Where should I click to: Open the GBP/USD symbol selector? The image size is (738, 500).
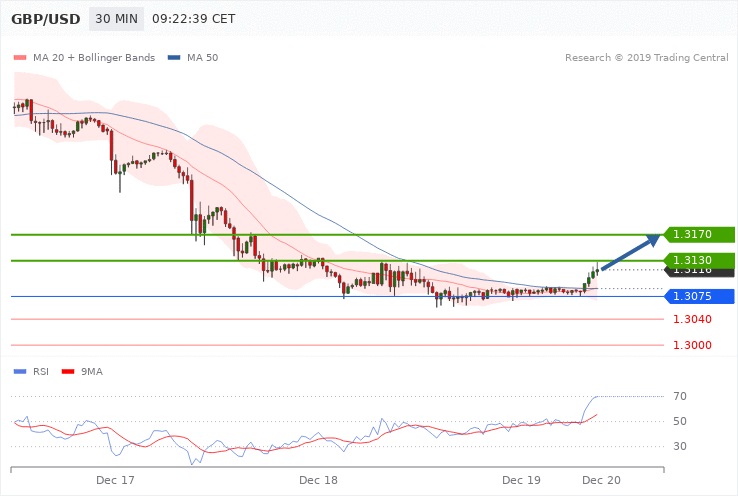click(45, 19)
